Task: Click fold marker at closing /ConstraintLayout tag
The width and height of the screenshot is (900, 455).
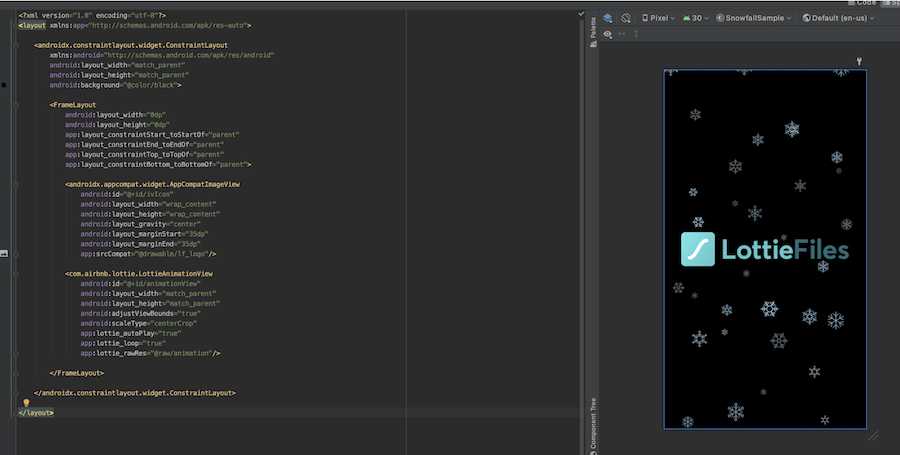Action: [x=16, y=393]
